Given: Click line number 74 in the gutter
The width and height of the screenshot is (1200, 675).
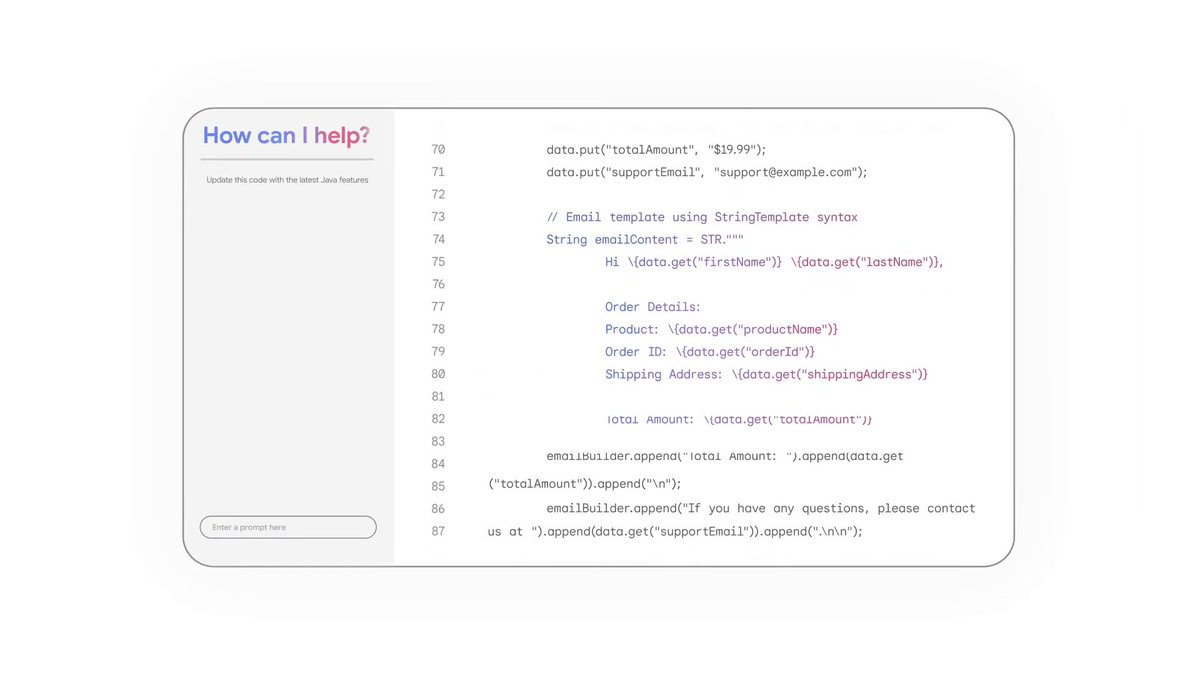Looking at the screenshot, I should point(438,239).
